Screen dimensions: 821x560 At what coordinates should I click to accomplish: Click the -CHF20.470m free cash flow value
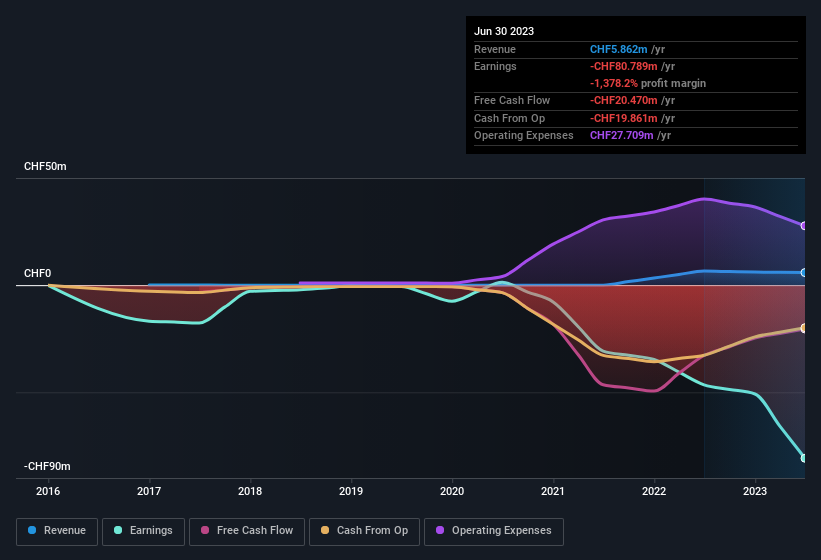(624, 100)
